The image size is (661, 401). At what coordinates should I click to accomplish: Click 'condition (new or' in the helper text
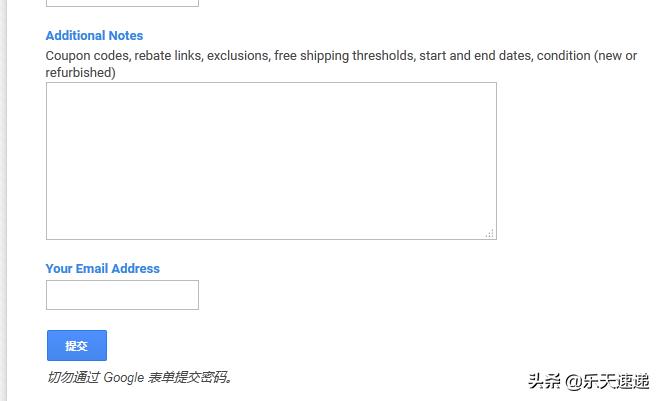tap(587, 56)
